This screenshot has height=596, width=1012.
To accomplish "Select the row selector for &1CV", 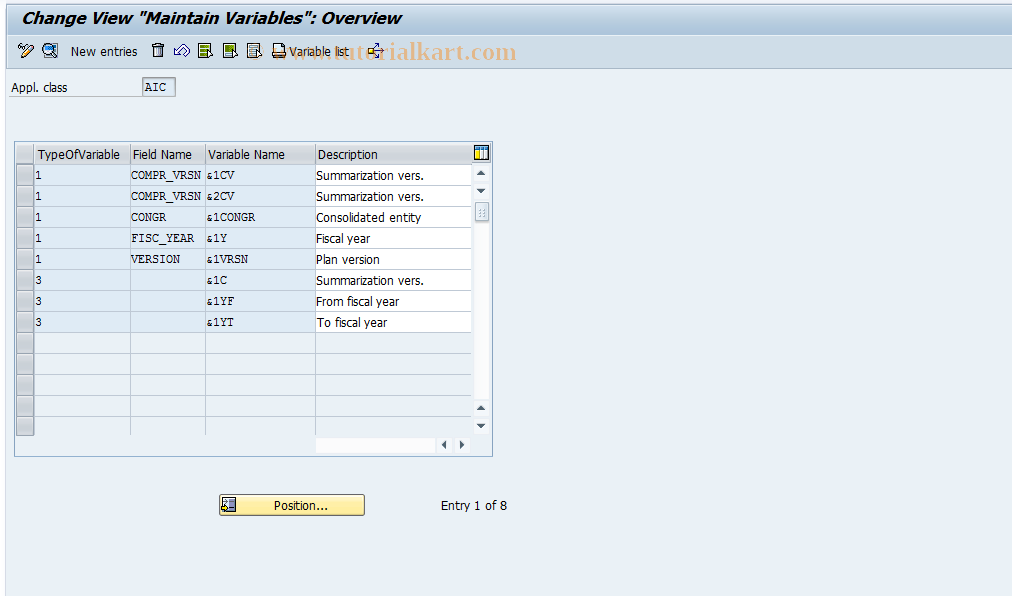I will pyautogui.click(x=25, y=175).
